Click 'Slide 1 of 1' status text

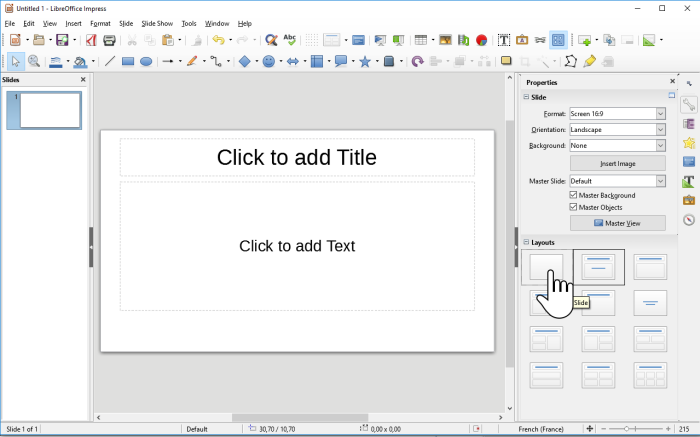point(21,429)
